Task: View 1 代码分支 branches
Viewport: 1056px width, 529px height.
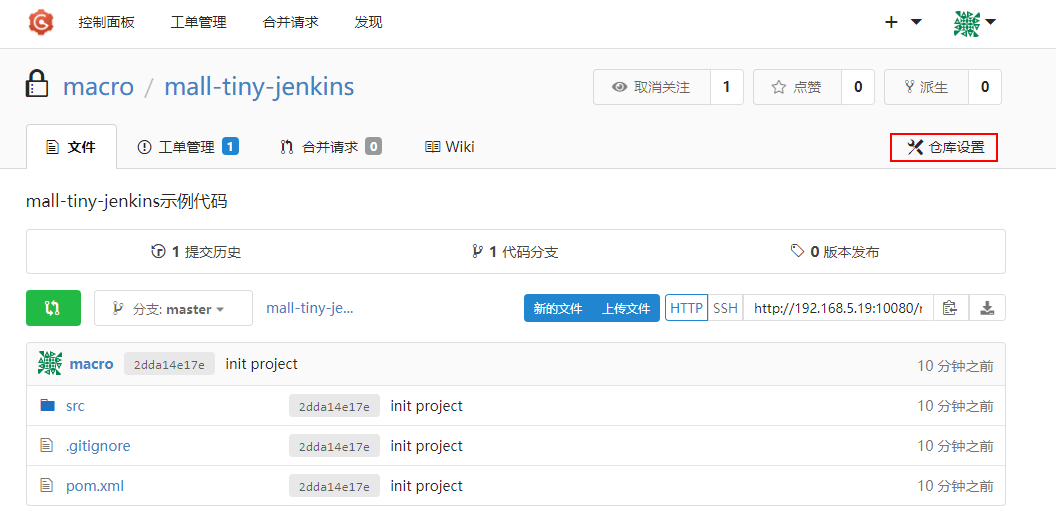Action: click(x=515, y=251)
